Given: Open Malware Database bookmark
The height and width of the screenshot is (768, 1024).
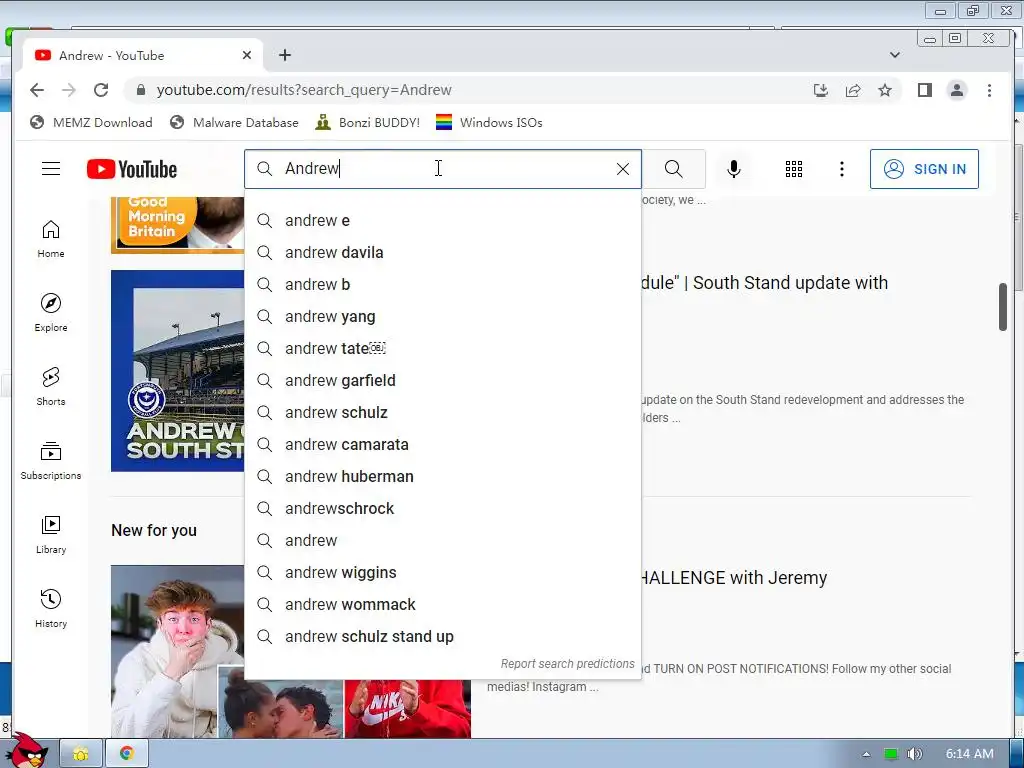Looking at the screenshot, I should (x=234, y=123).
